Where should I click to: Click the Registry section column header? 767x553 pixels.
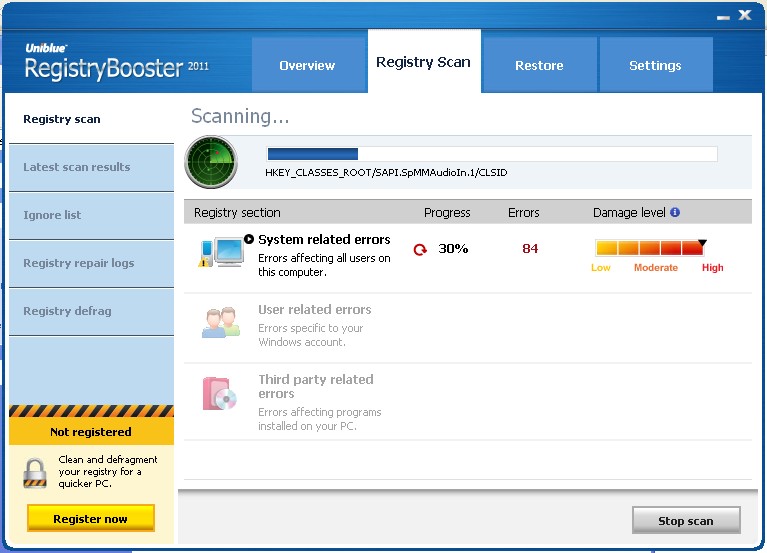[x=237, y=213]
